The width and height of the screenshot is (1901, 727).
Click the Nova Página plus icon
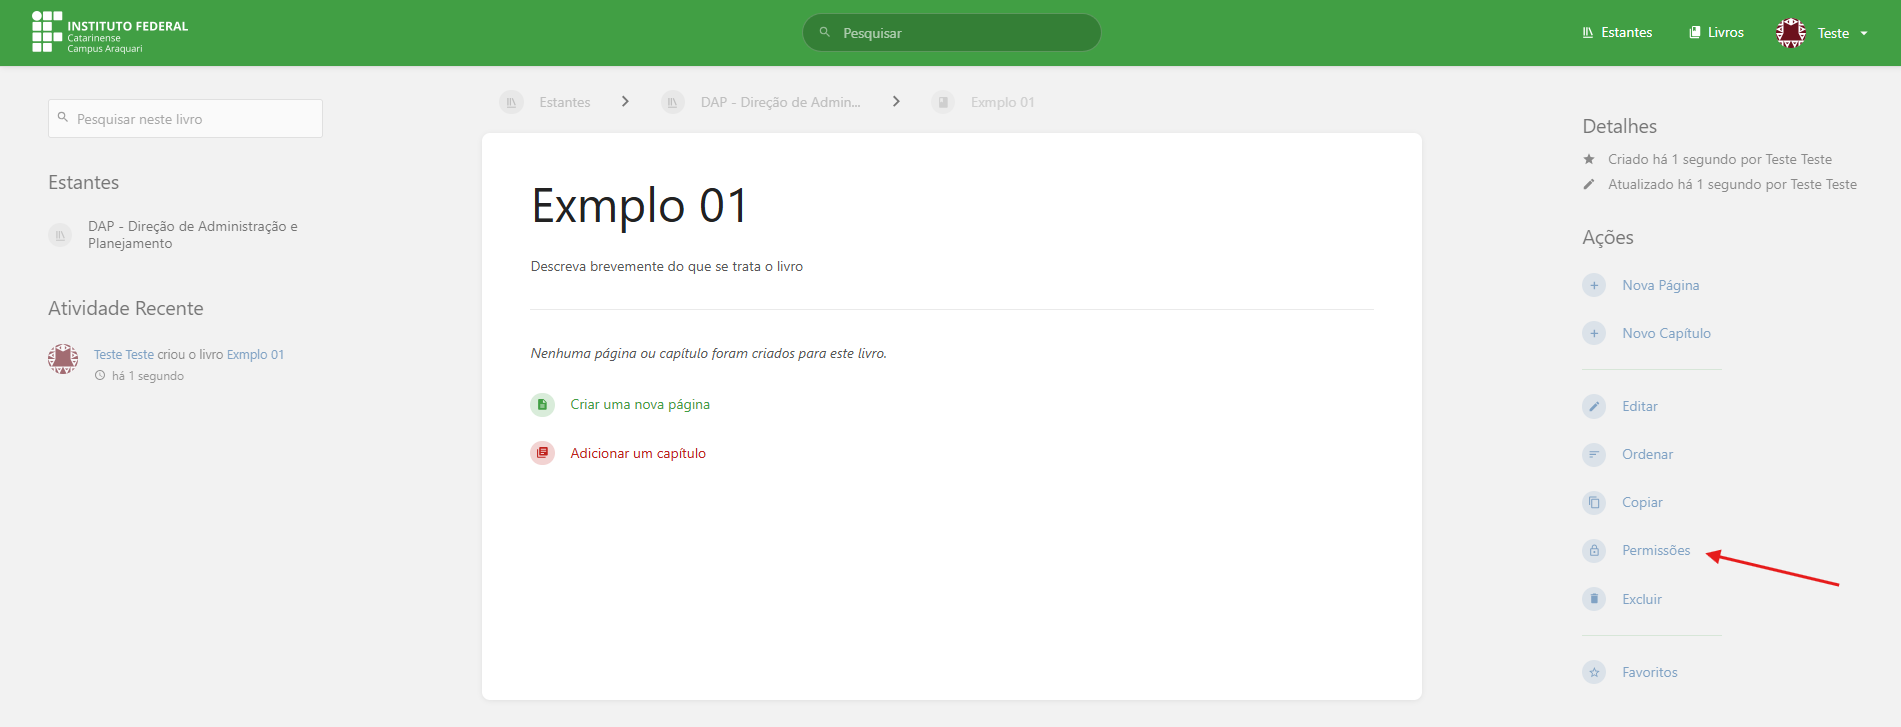(x=1594, y=285)
